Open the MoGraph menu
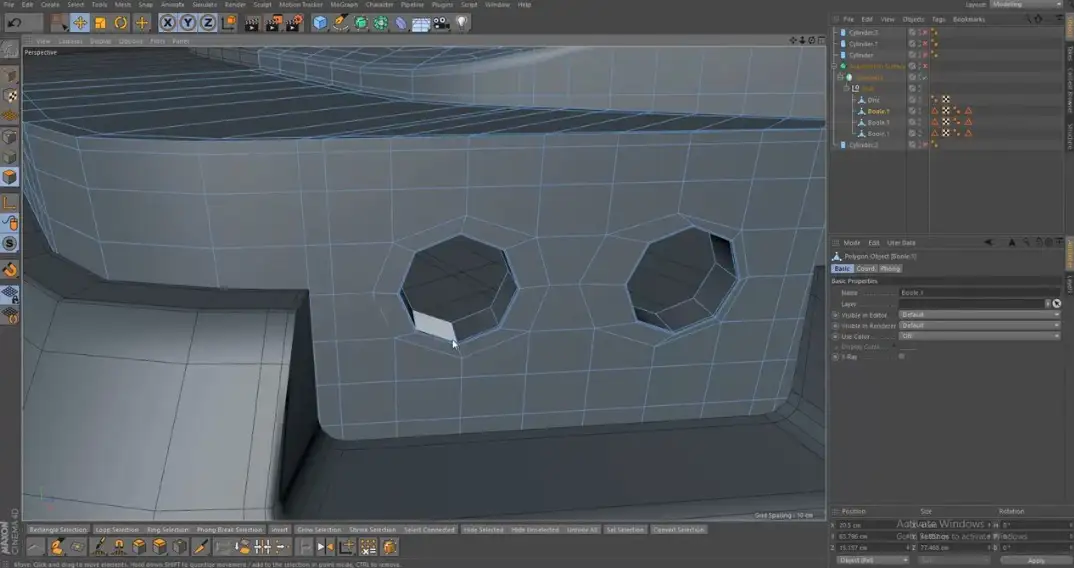The height and width of the screenshot is (568, 1074). (x=344, y=4)
